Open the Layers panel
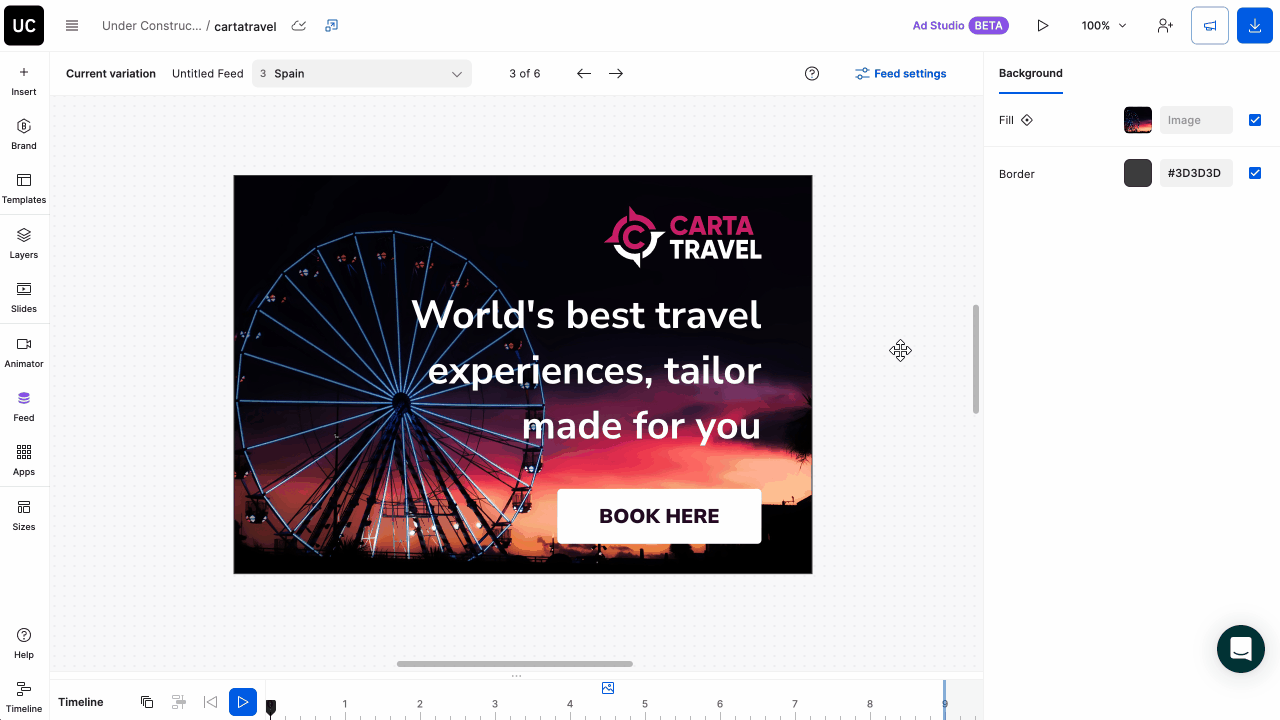1280x720 pixels. 24,243
